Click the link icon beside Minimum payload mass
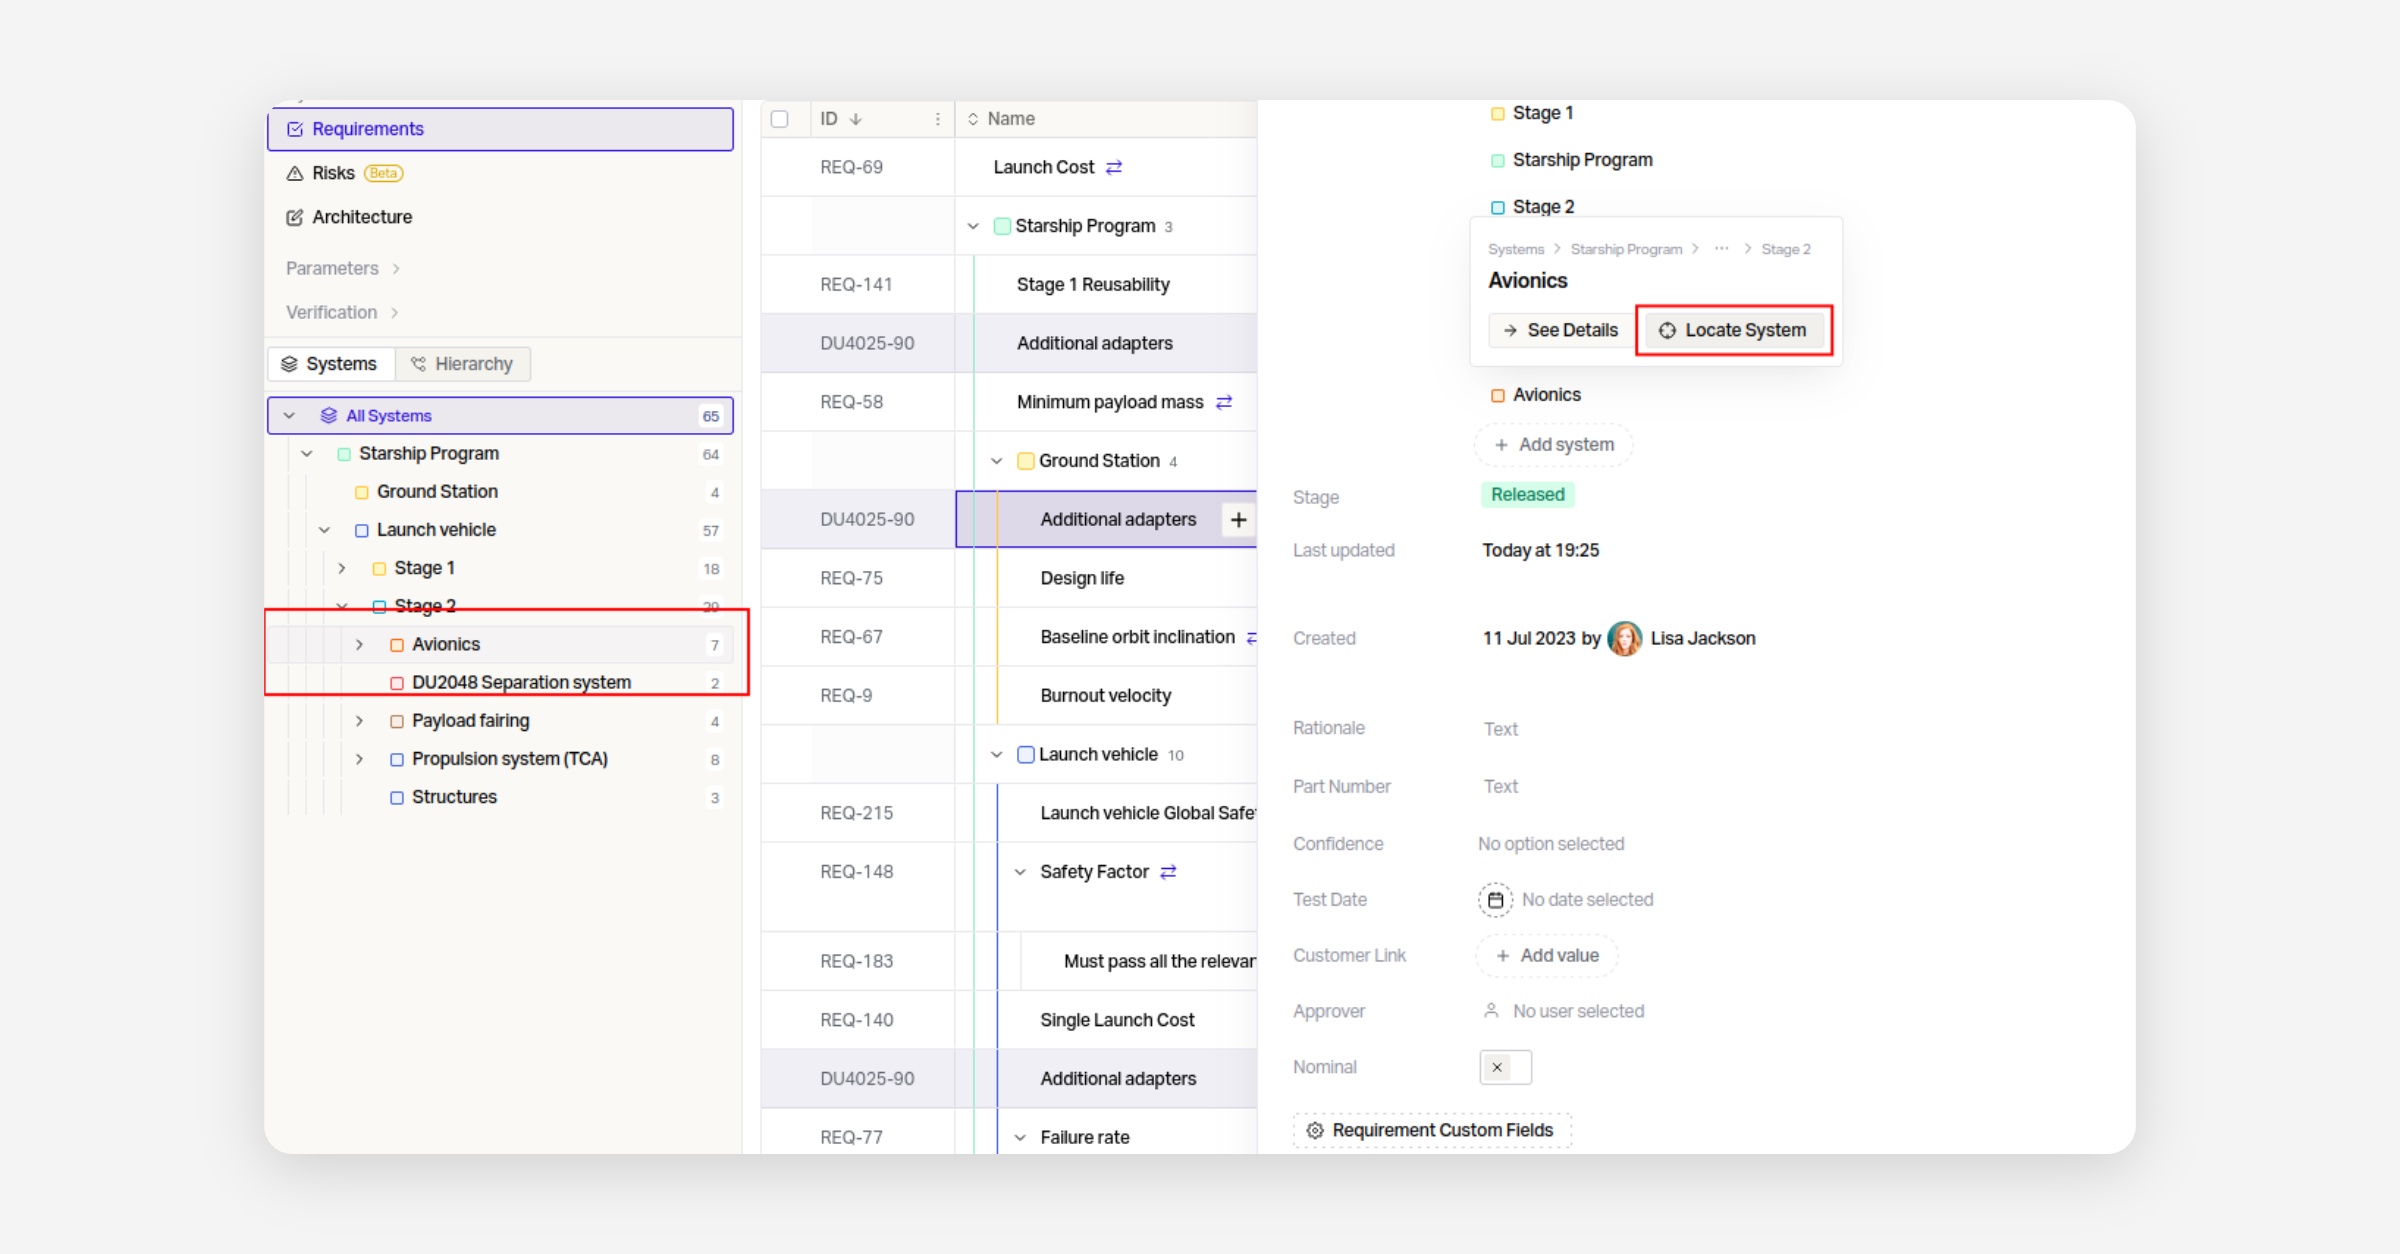Screen dimensions: 2400x1254 tap(1224, 402)
